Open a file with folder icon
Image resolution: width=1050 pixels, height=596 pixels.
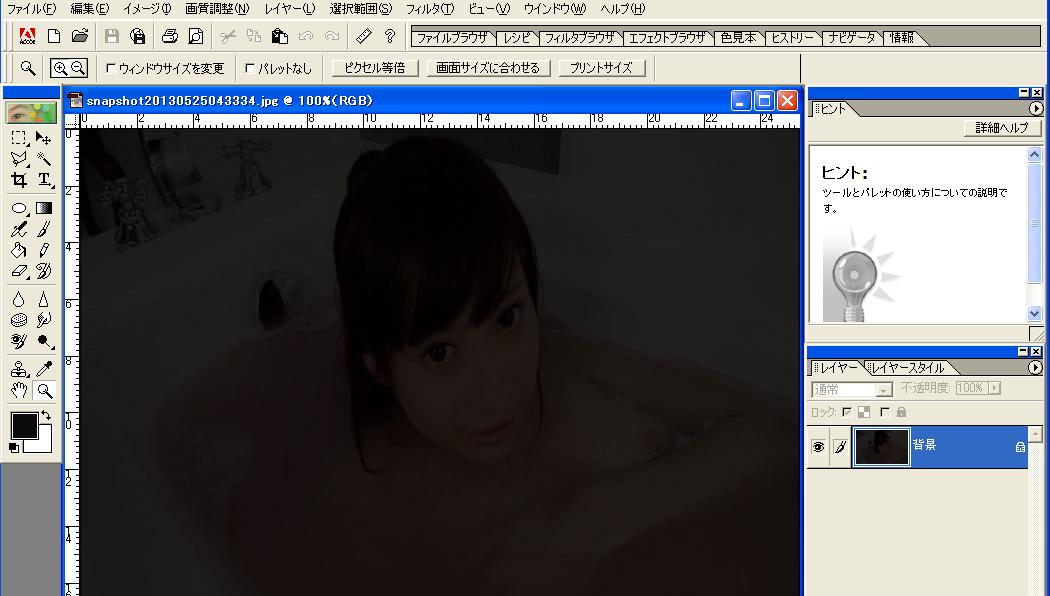80,36
